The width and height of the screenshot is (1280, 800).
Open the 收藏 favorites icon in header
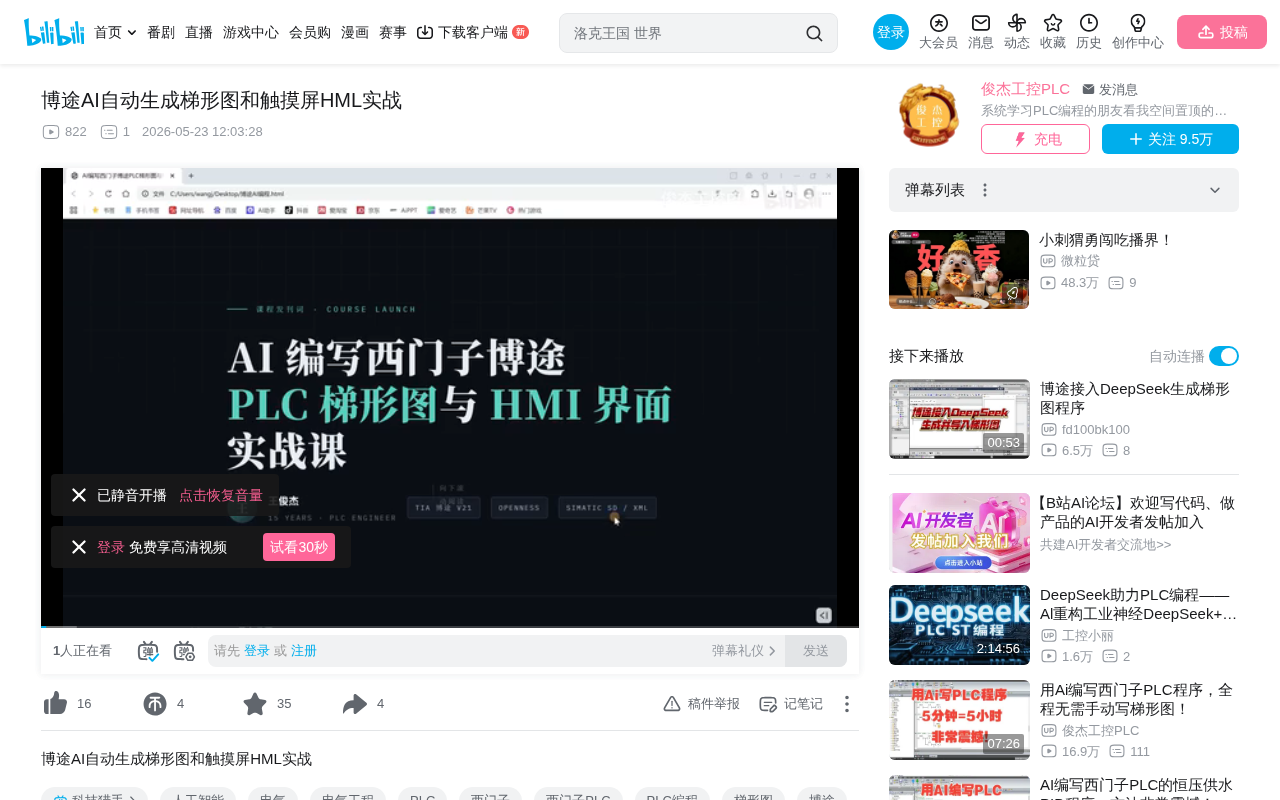[1053, 23]
